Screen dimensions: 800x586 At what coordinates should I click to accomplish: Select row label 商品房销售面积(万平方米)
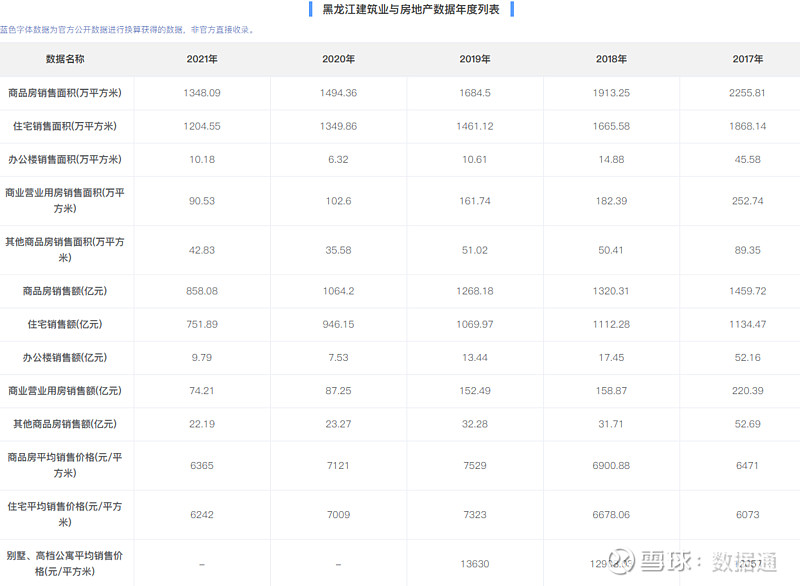(65, 93)
